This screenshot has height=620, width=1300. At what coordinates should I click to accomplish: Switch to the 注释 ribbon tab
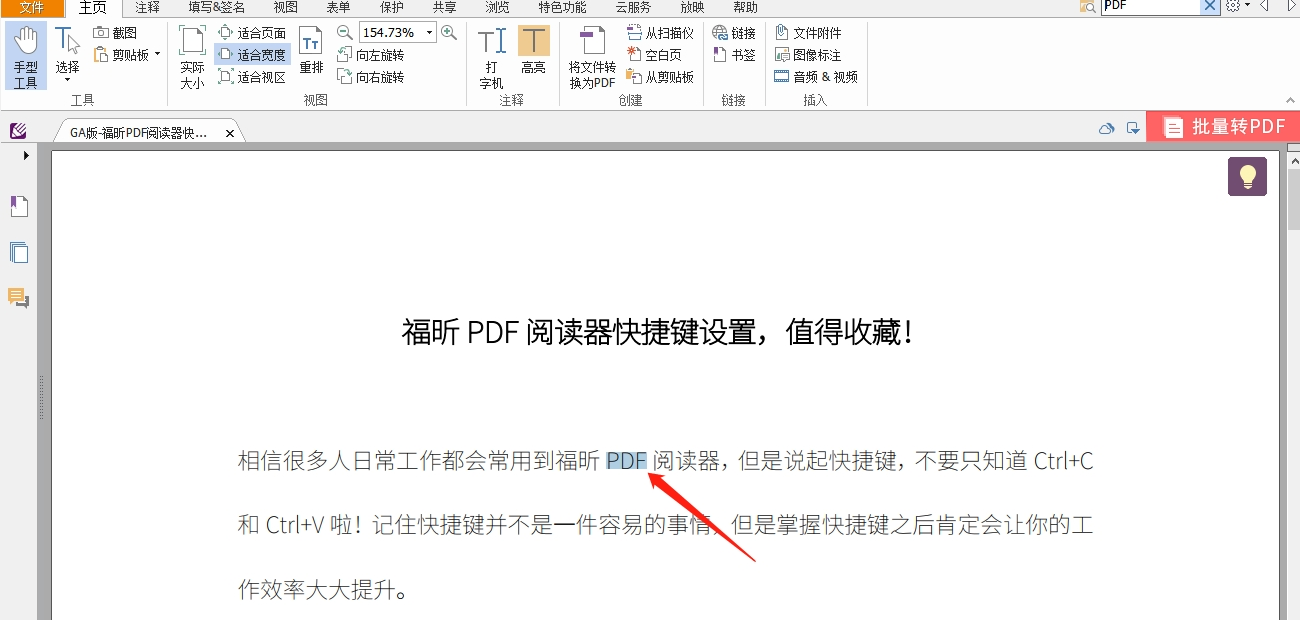point(146,7)
